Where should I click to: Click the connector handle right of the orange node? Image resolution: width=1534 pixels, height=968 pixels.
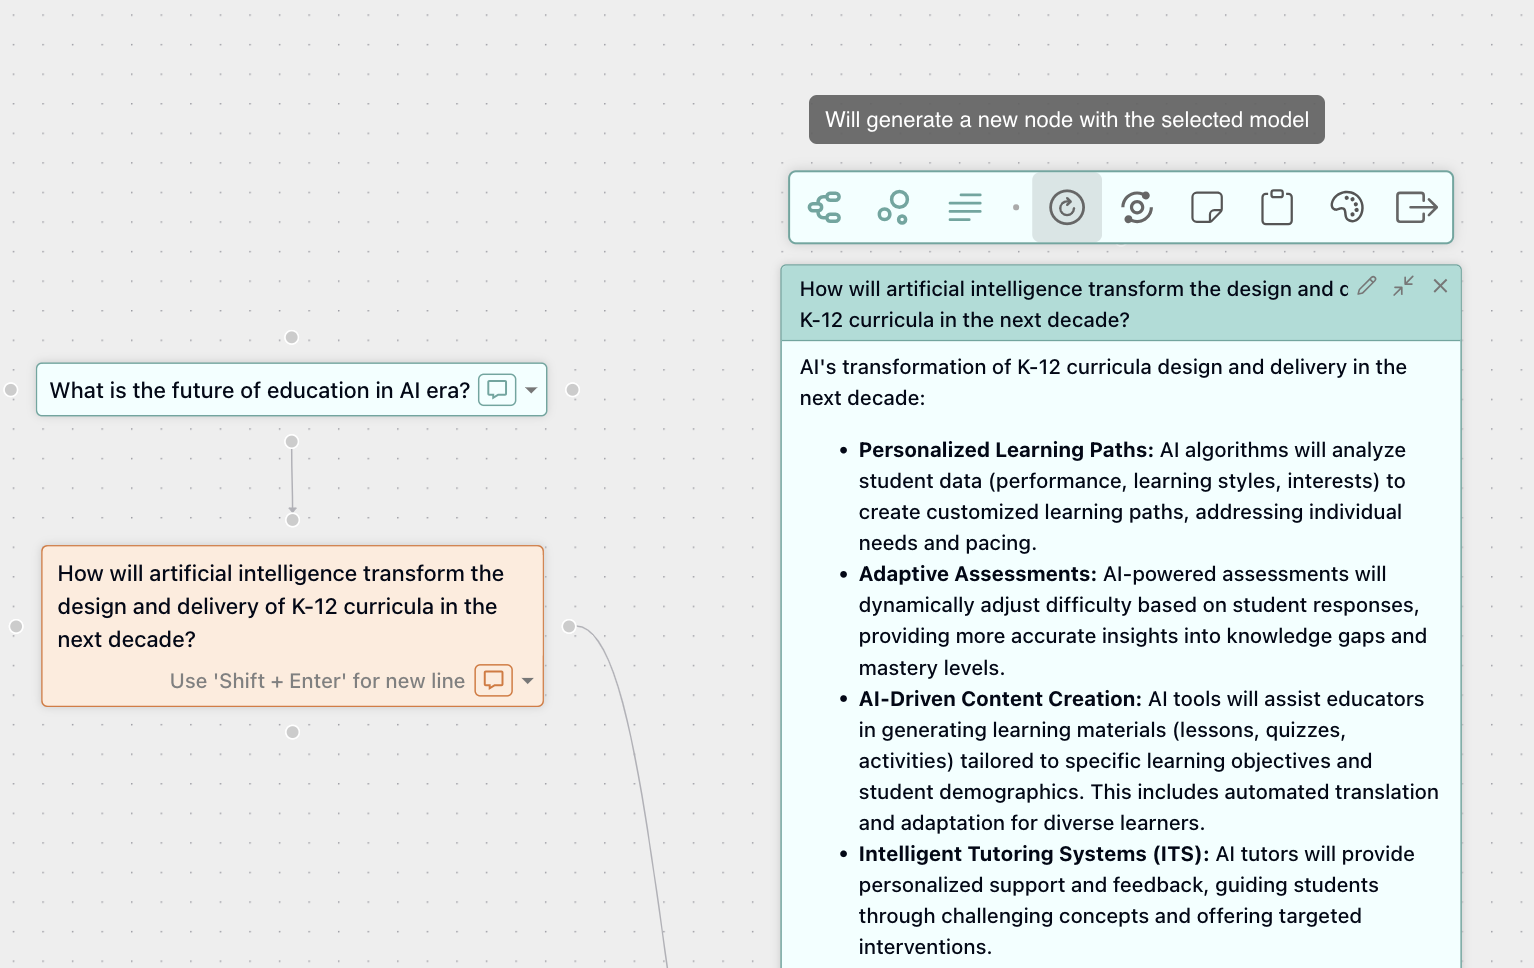point(569,627)
